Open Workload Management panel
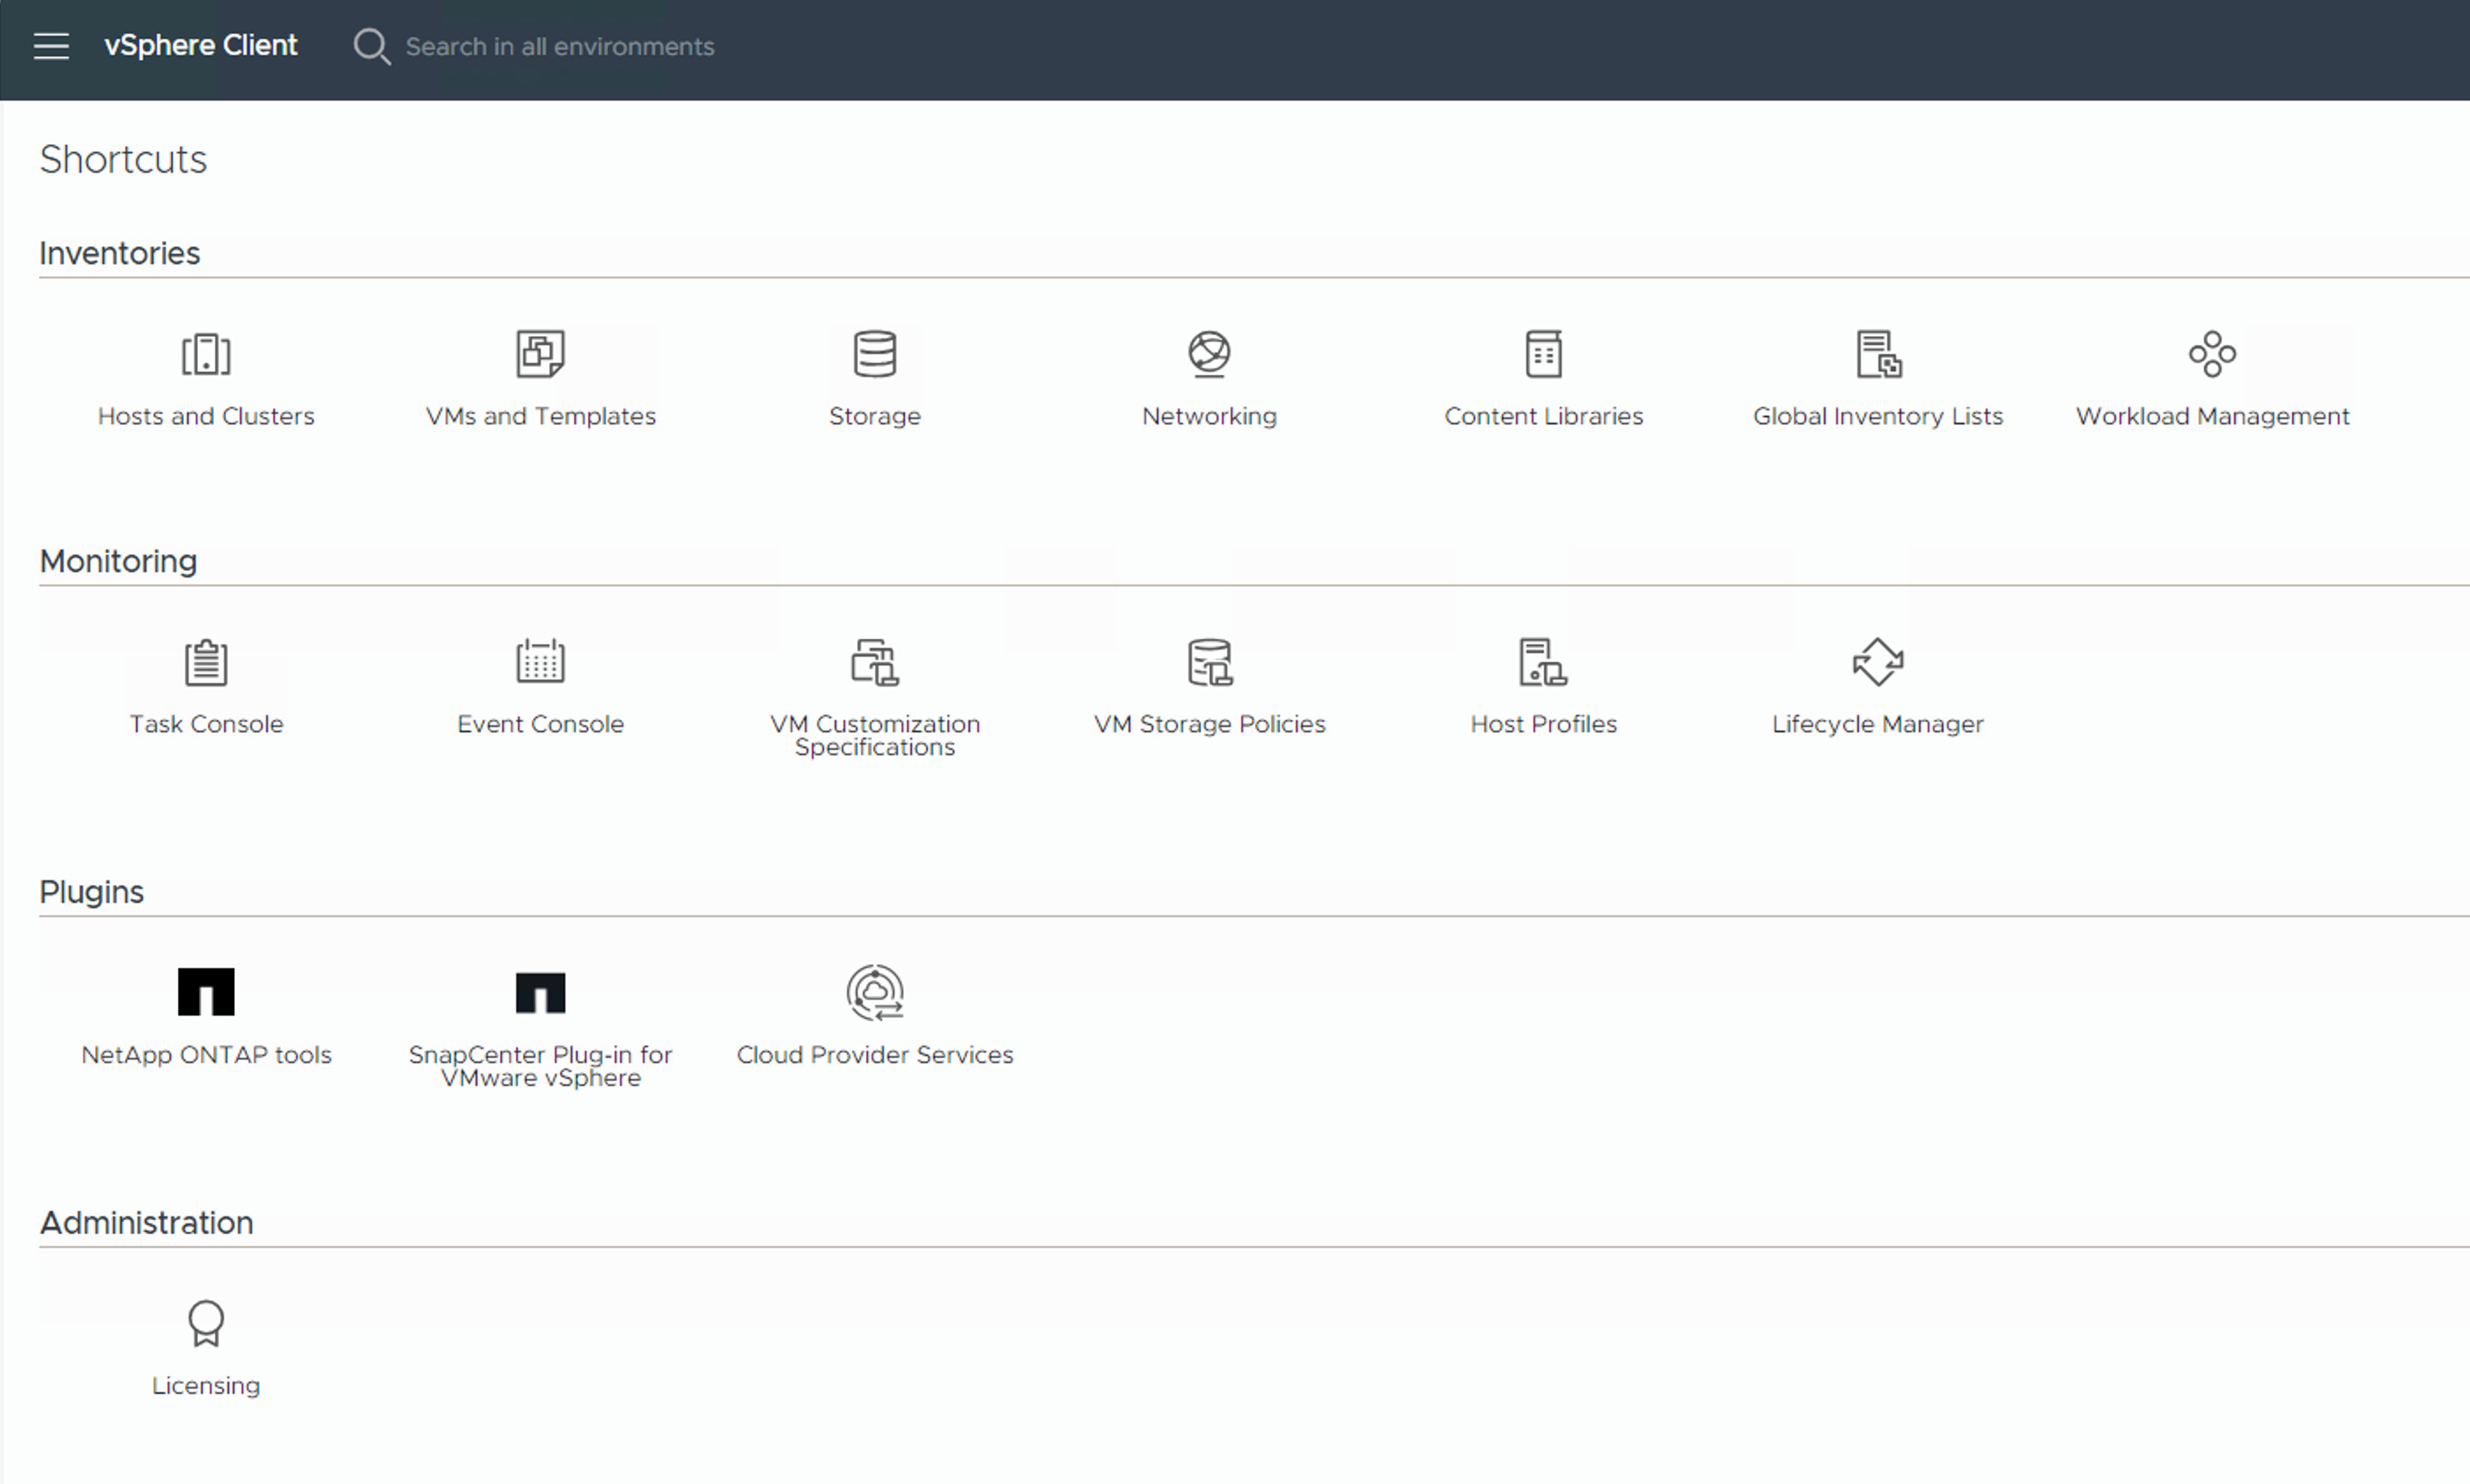Image resolution: width=2470 pixels, height=1484 pixels. coord(2212,376)
